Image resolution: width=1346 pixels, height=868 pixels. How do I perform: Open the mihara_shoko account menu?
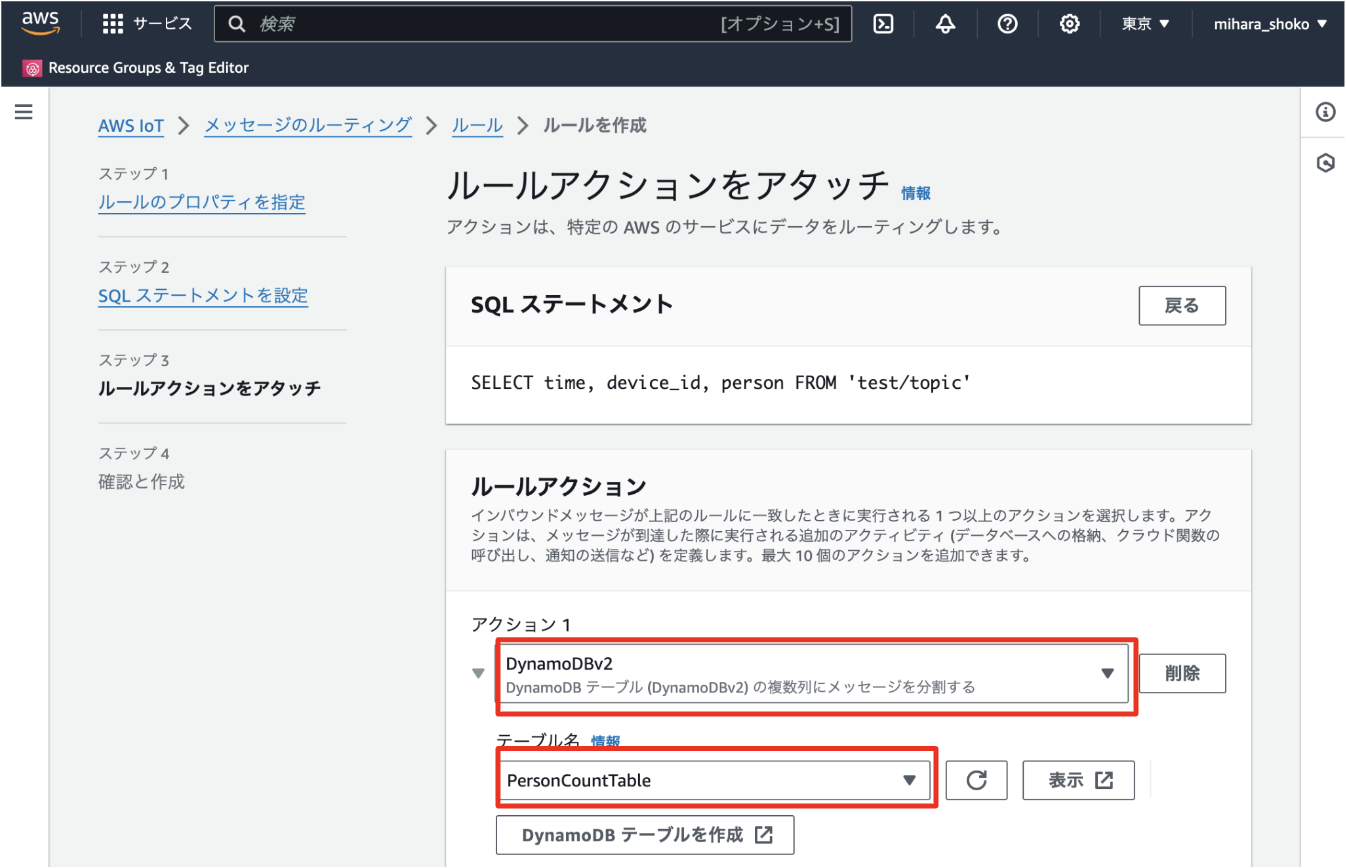pyautogui.click(x=1270, y=24)
